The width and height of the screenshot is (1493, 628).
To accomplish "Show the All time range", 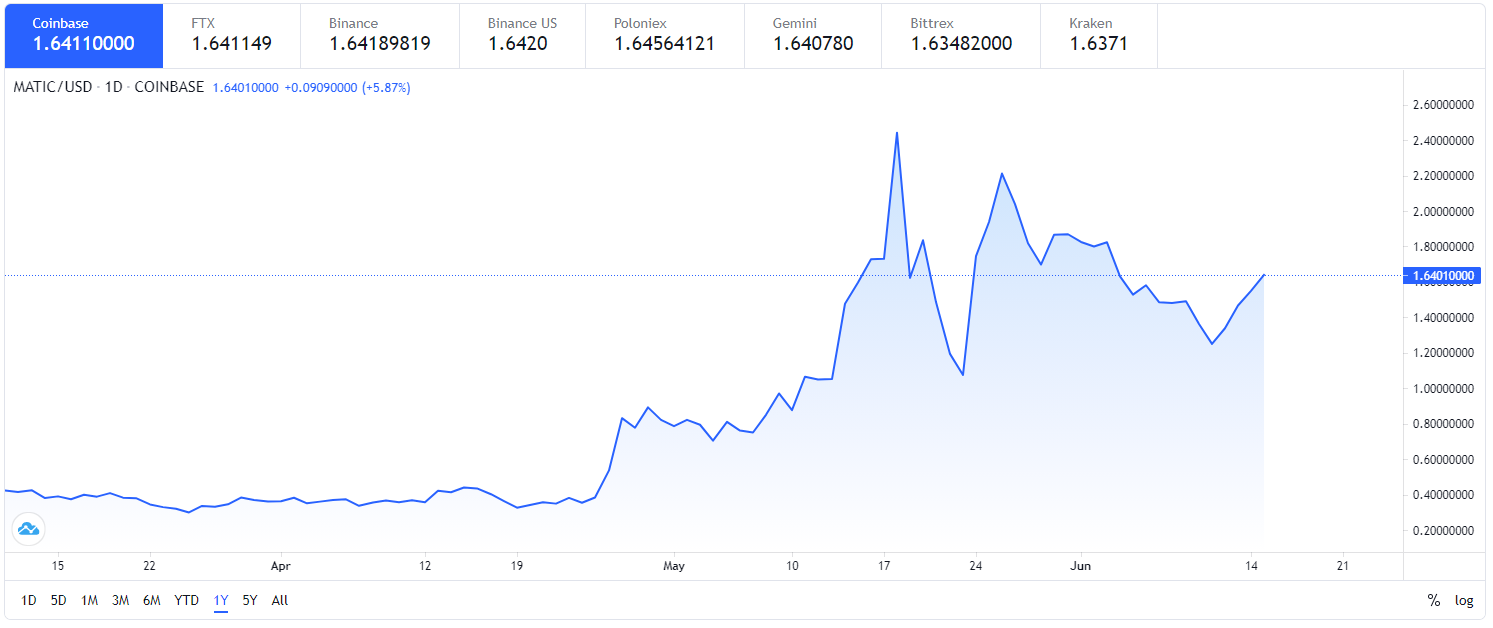I will click(x=280, y=601).
